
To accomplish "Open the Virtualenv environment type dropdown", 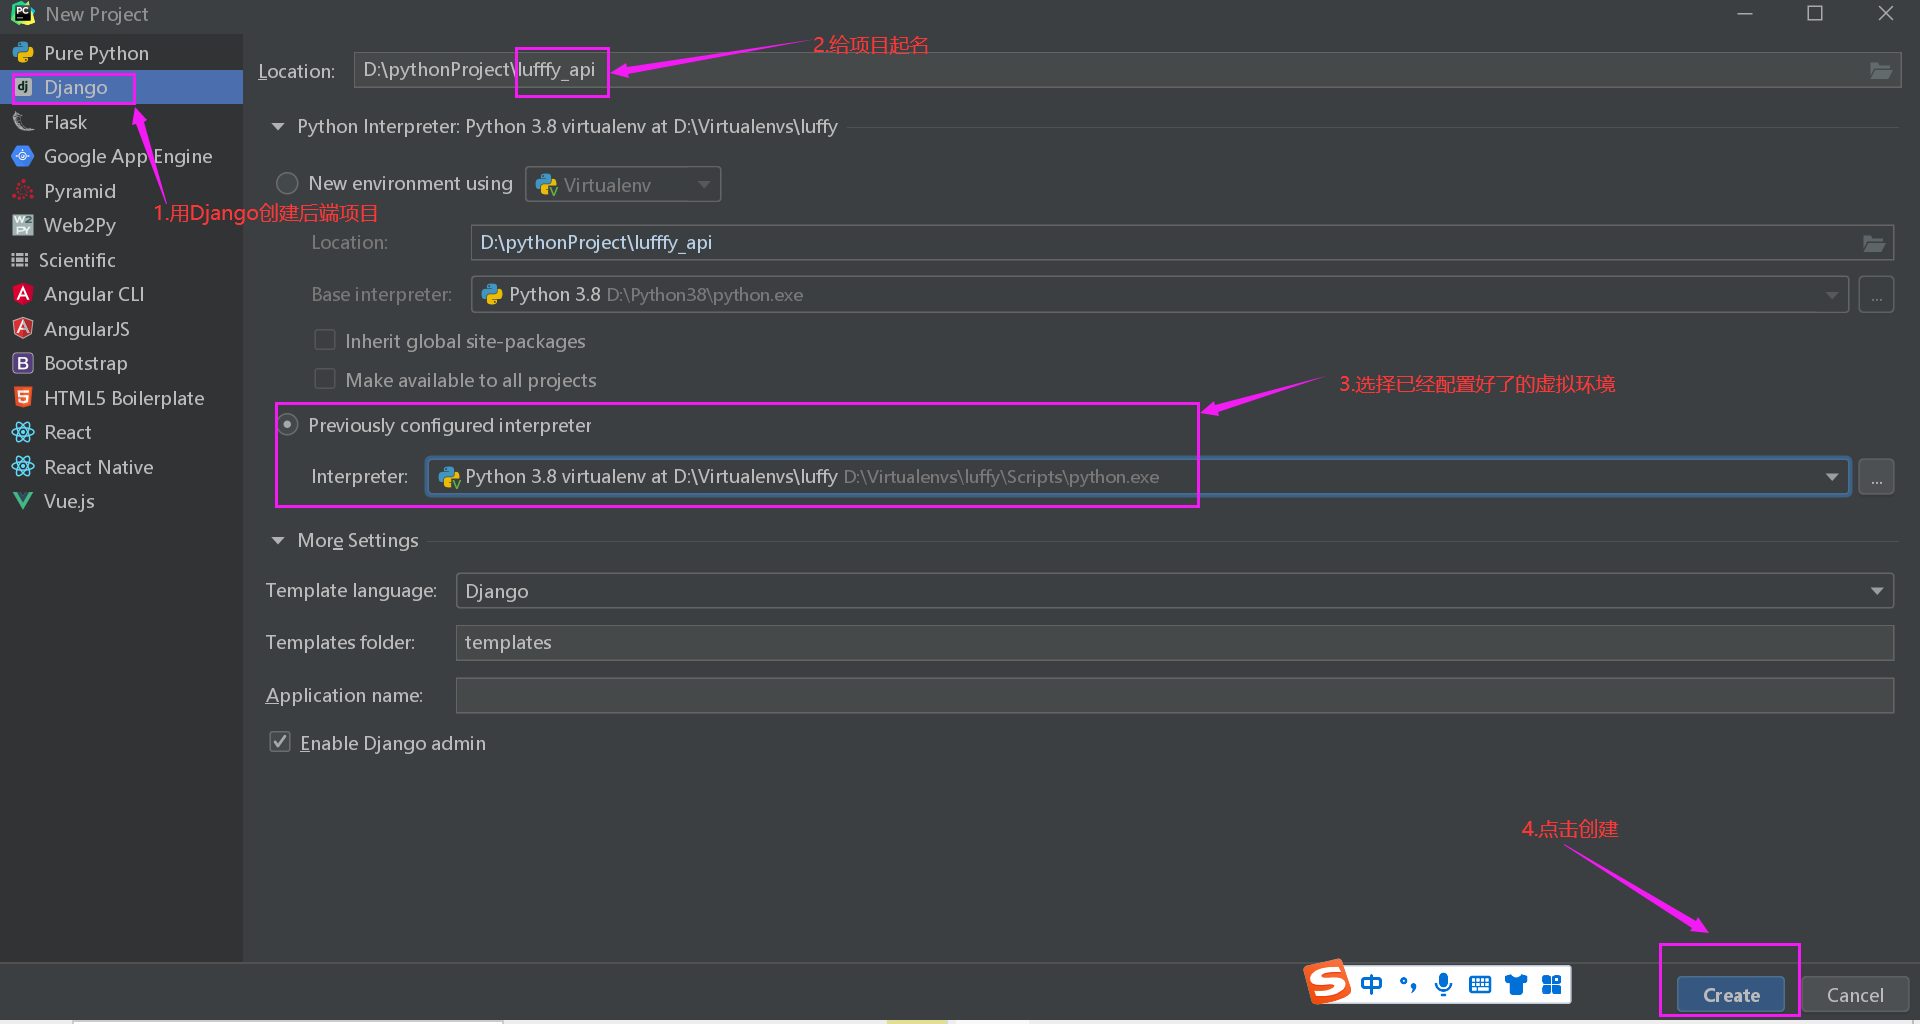I will pyautogui.click(x=623, y=184).
